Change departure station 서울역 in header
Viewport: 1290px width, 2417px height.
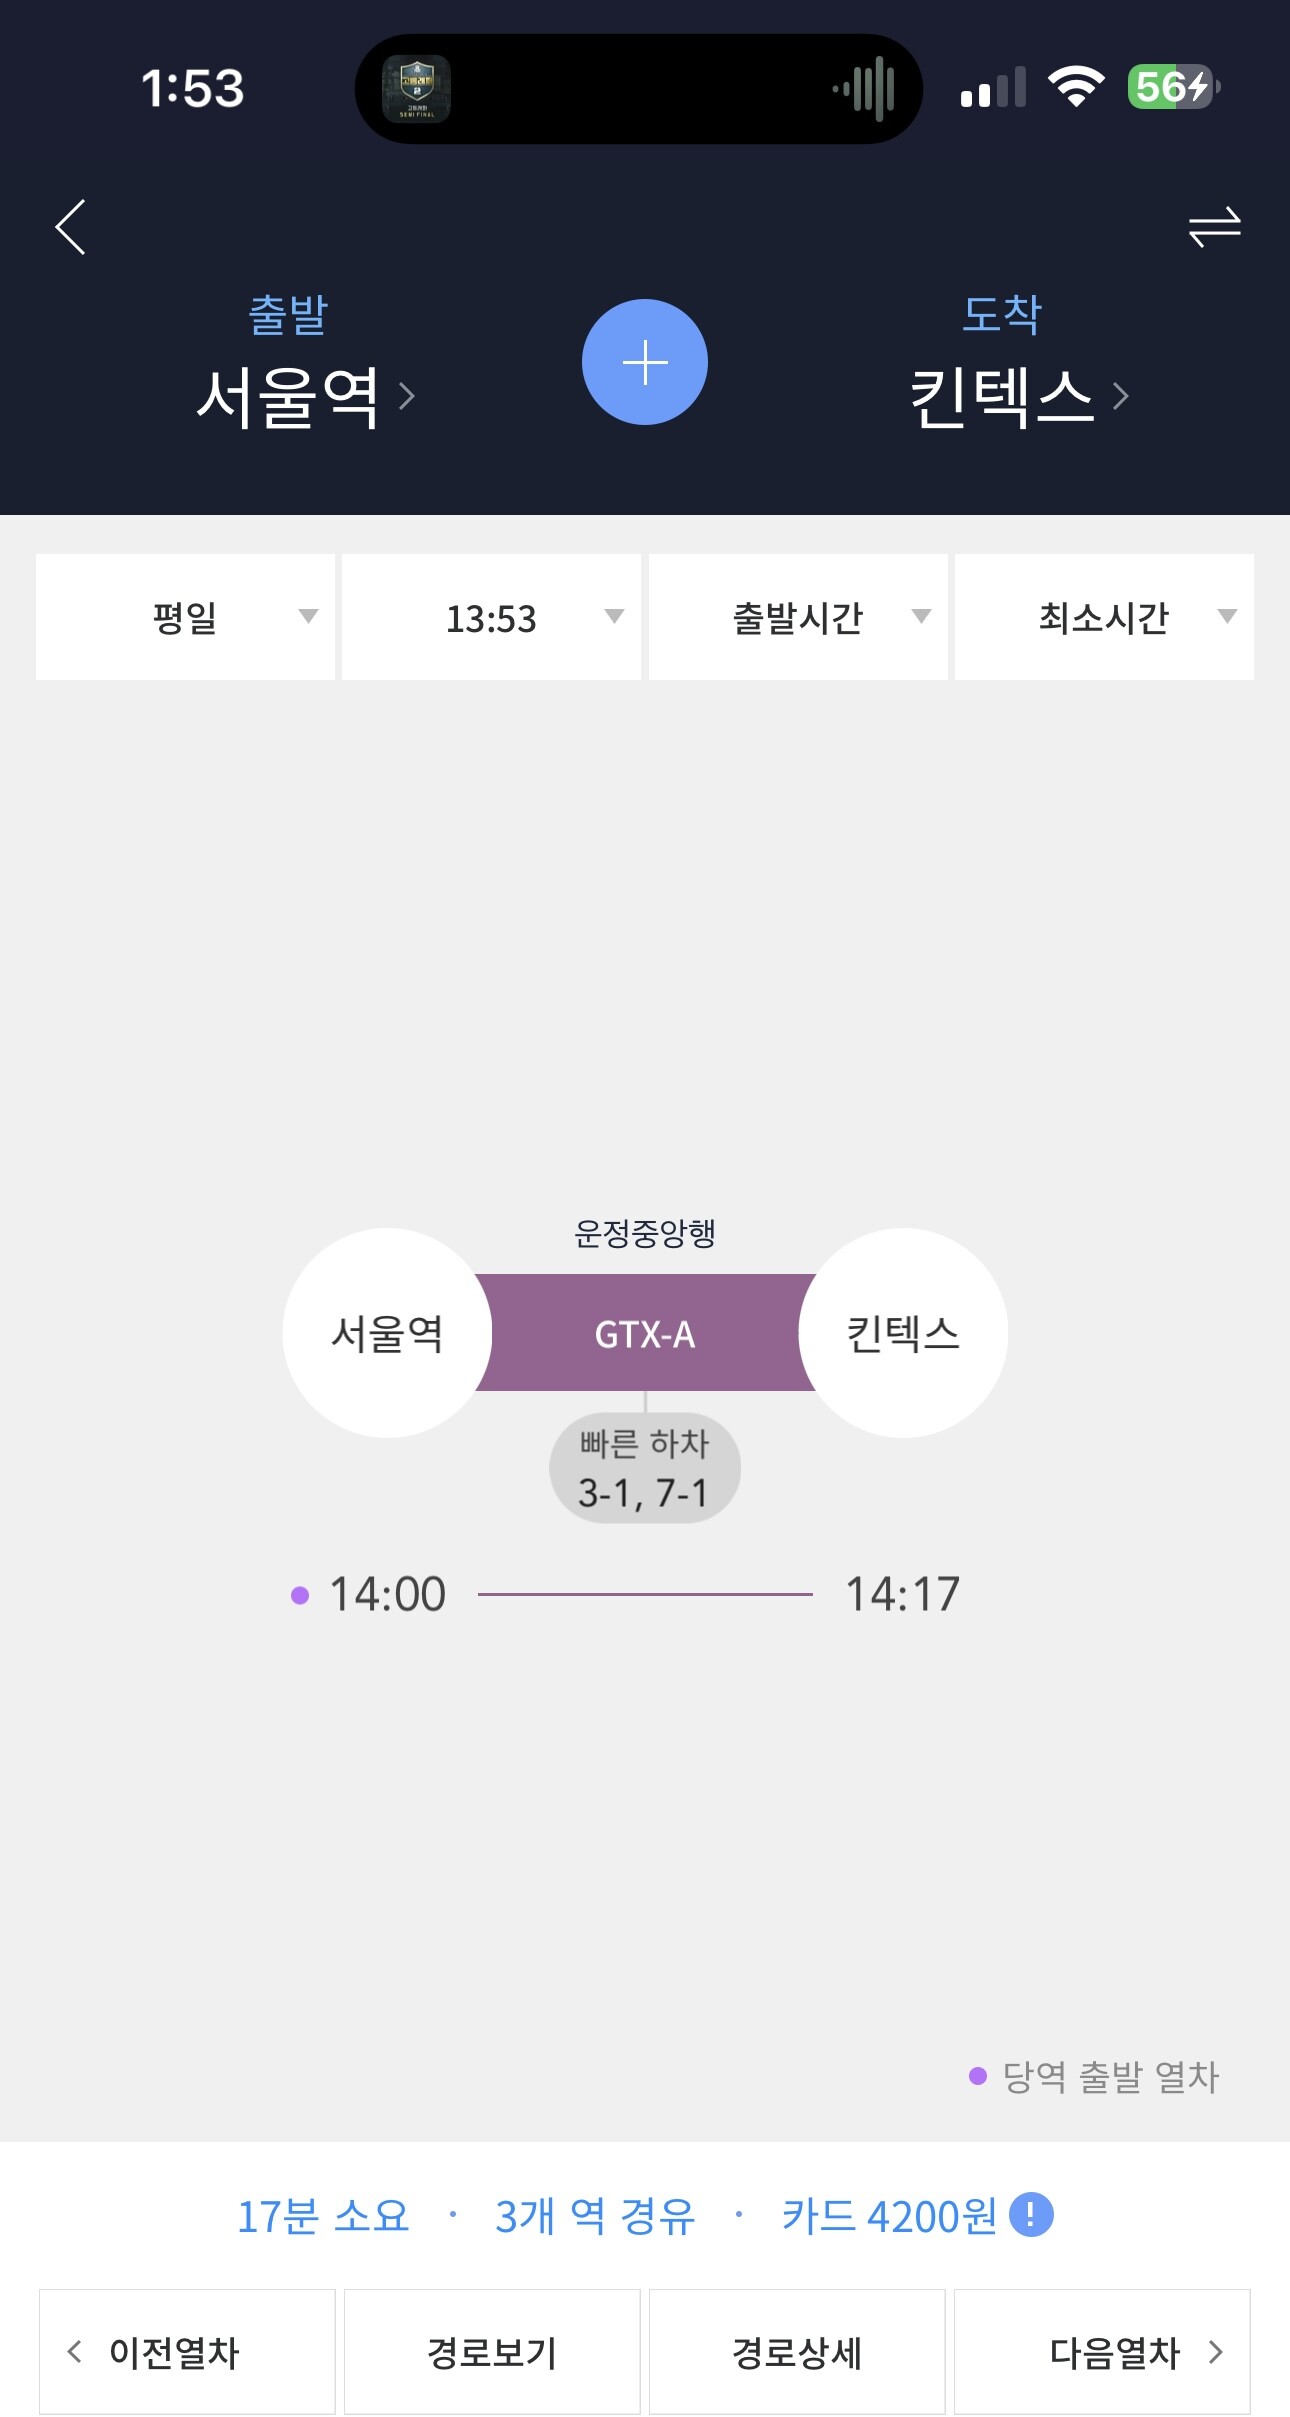click(303, 397)
